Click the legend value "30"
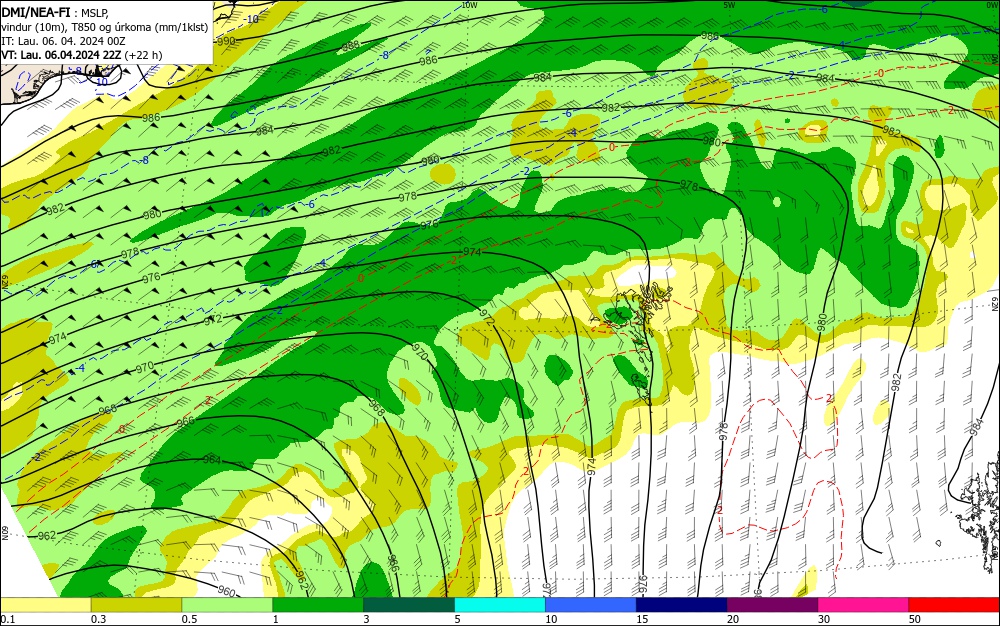The width and height of the screenshot is (1000, 626). [824, 619]
